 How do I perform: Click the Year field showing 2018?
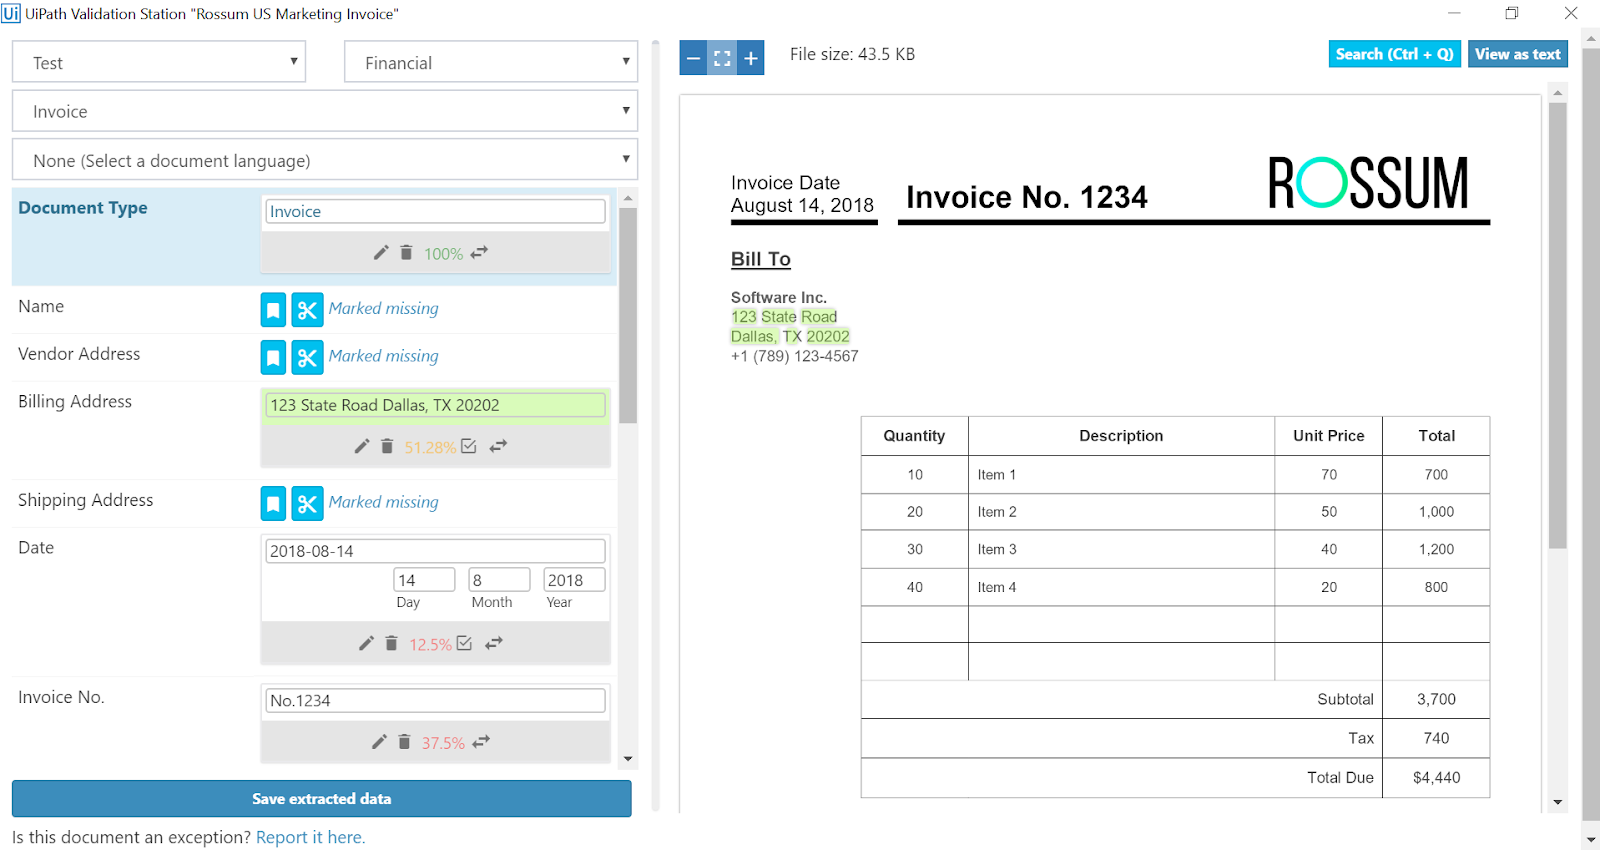pos(574,580)
